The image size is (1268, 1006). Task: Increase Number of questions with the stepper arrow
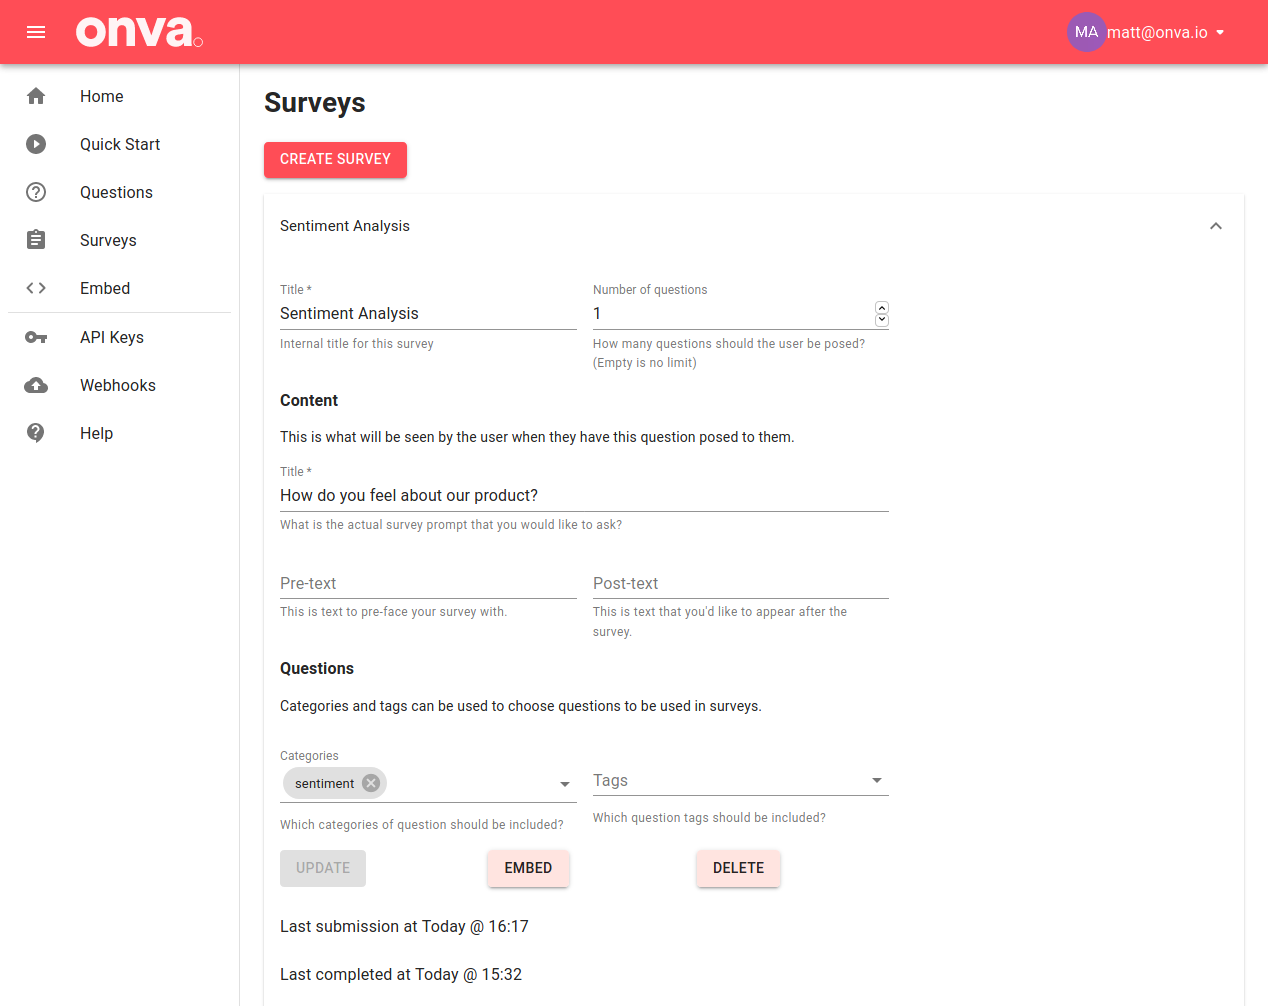[881, 307]
